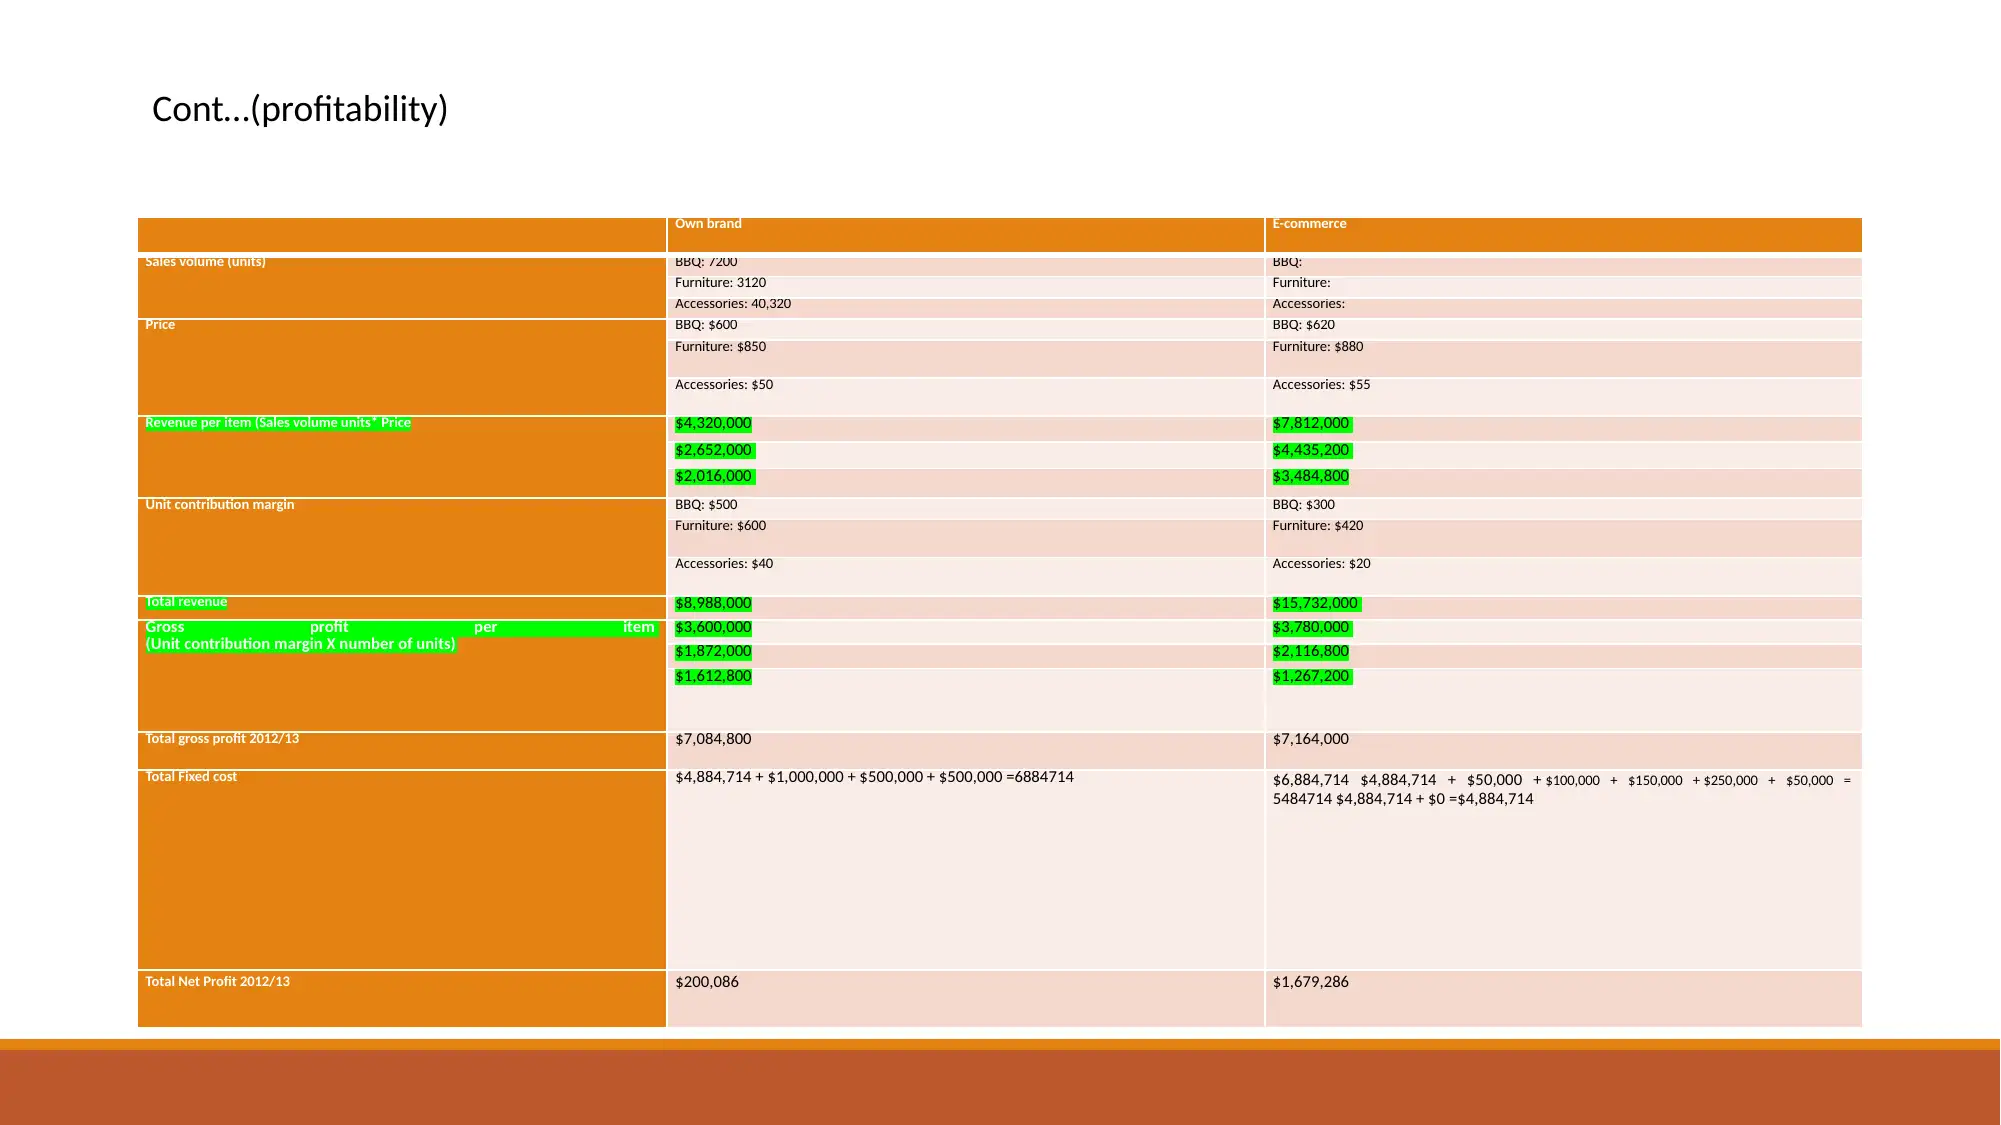Click the highlighted $1,872,000 value

(x=713, y=652)
